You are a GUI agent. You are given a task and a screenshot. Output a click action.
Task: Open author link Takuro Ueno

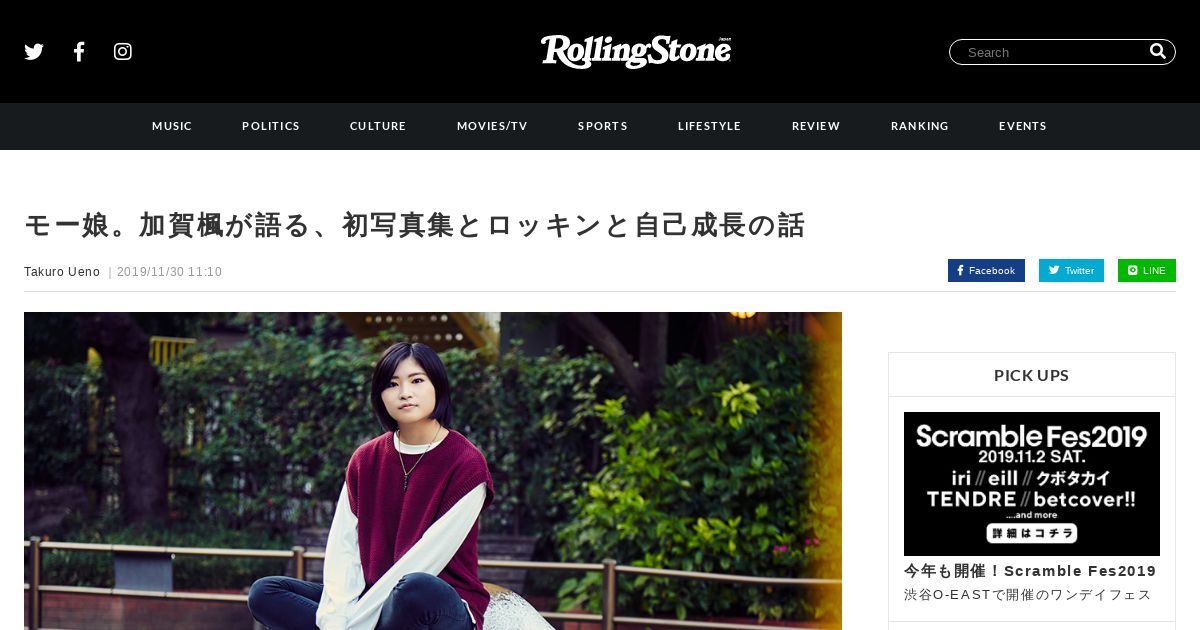click(x=62, y=272)
